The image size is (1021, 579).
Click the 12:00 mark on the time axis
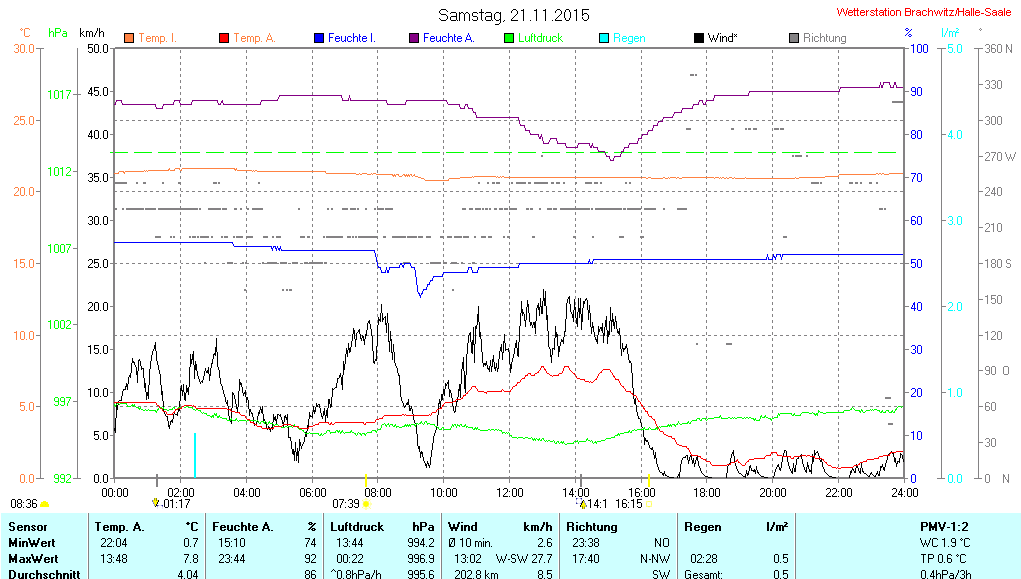[509, 492]
